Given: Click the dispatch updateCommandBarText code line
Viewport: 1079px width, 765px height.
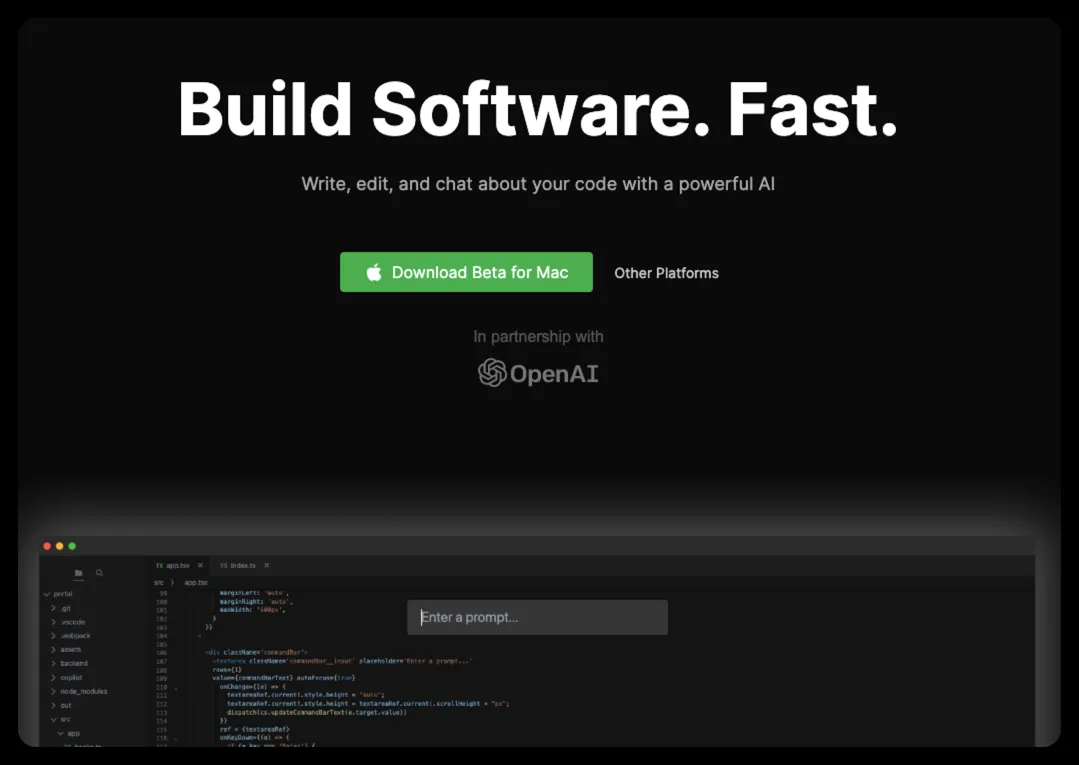Looking at the screenshot, I should pos(317,712).
